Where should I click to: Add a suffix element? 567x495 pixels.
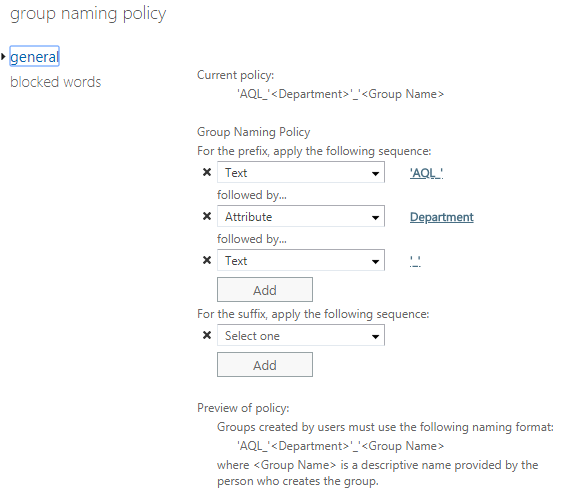pyautogui.click(x=265, y=365)
